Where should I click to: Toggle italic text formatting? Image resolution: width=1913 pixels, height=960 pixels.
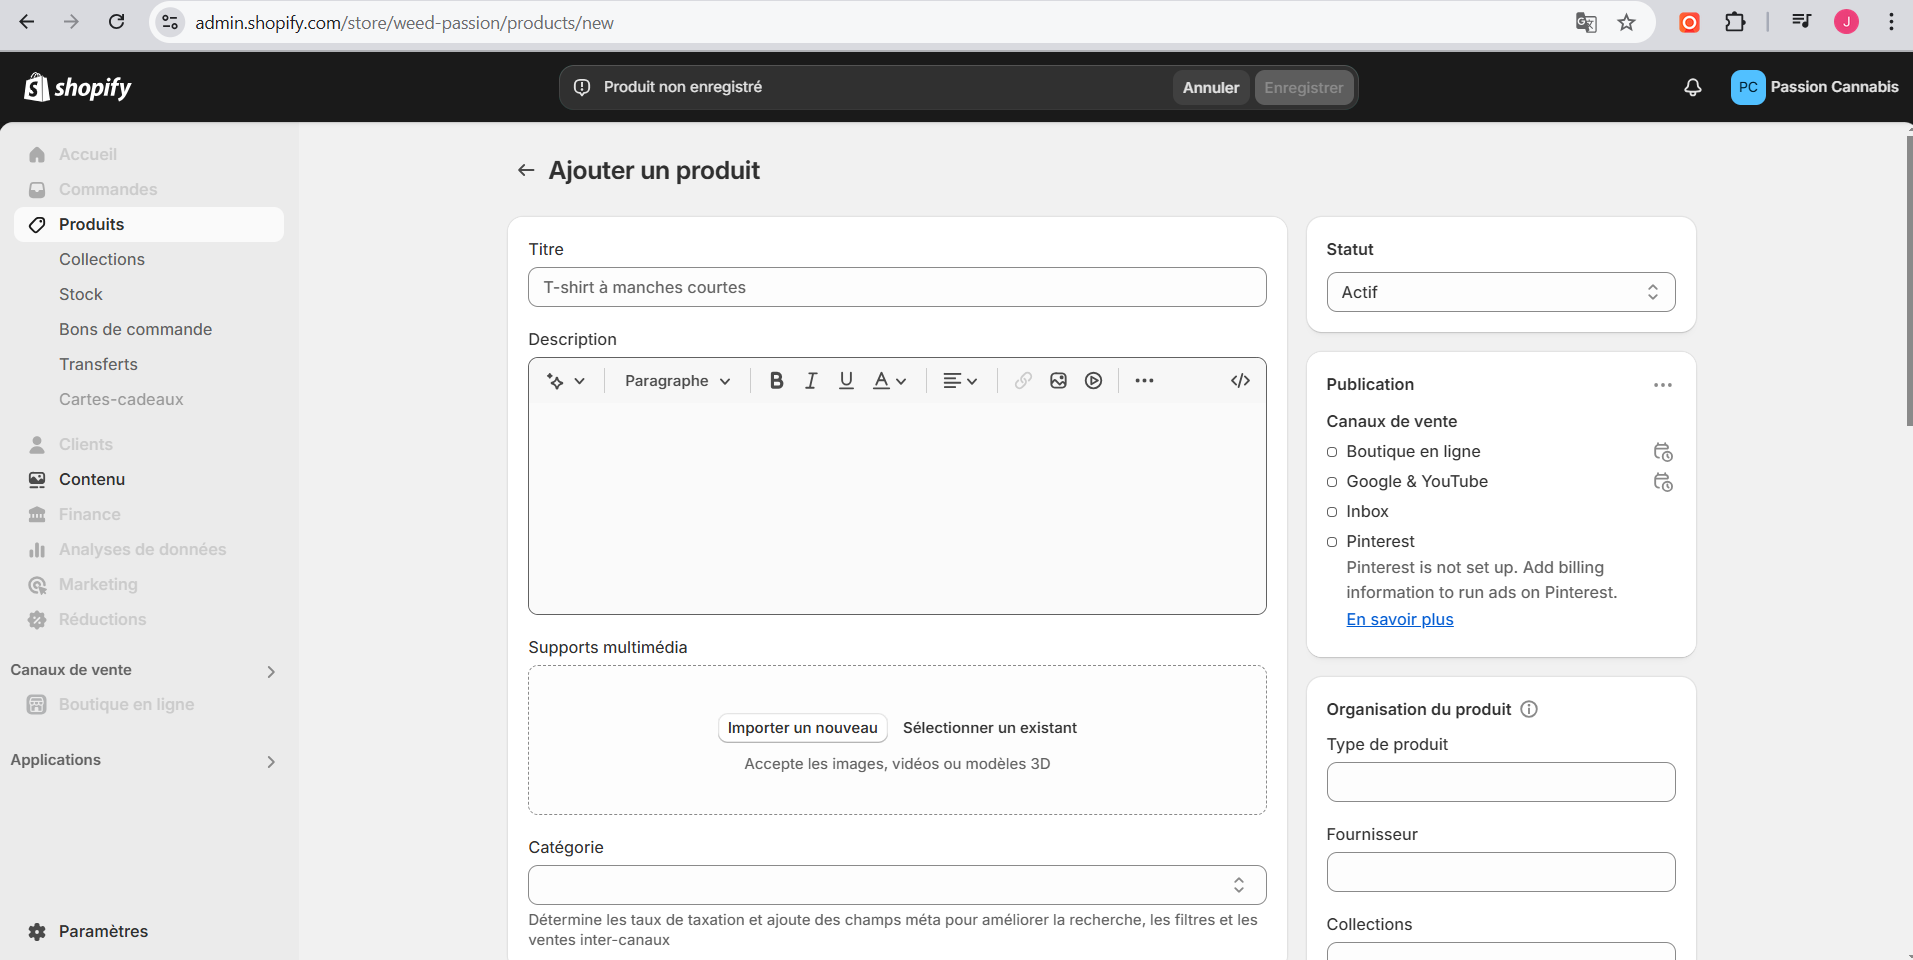811,381
